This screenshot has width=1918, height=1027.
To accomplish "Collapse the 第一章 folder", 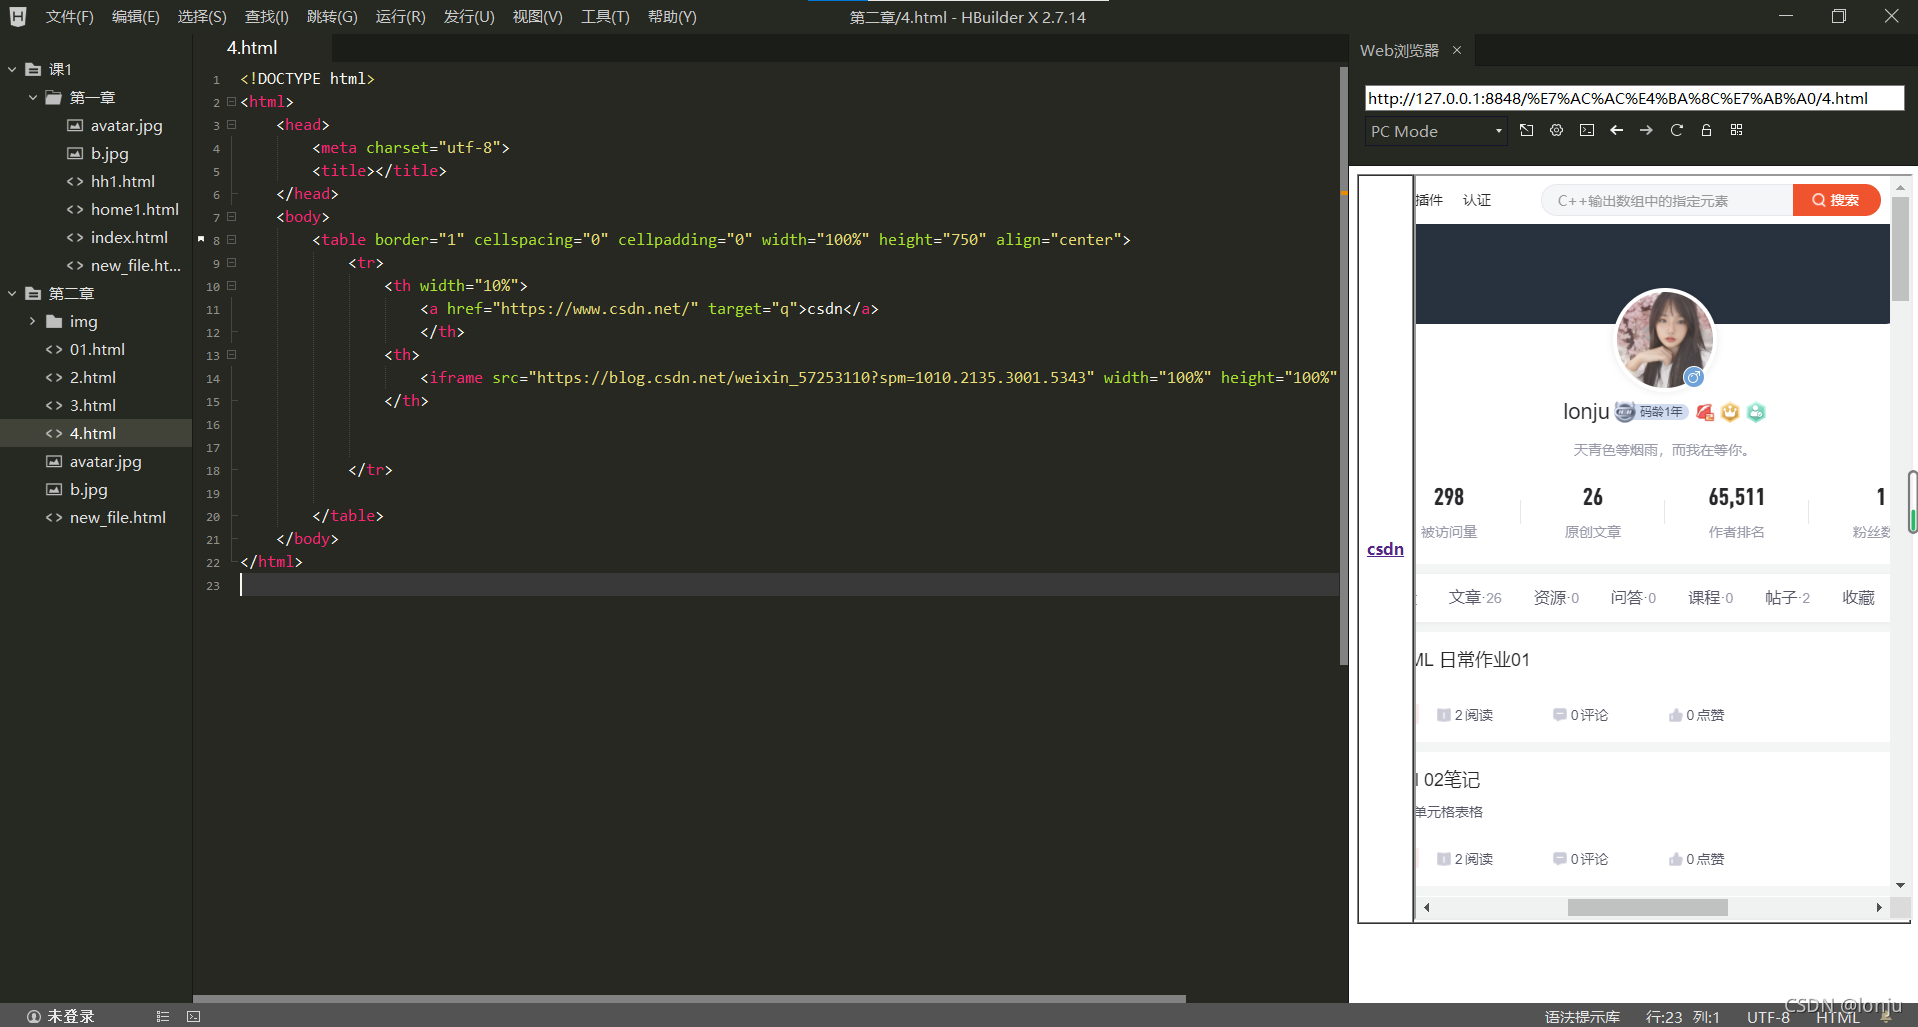I will click(x=33, y=97).
